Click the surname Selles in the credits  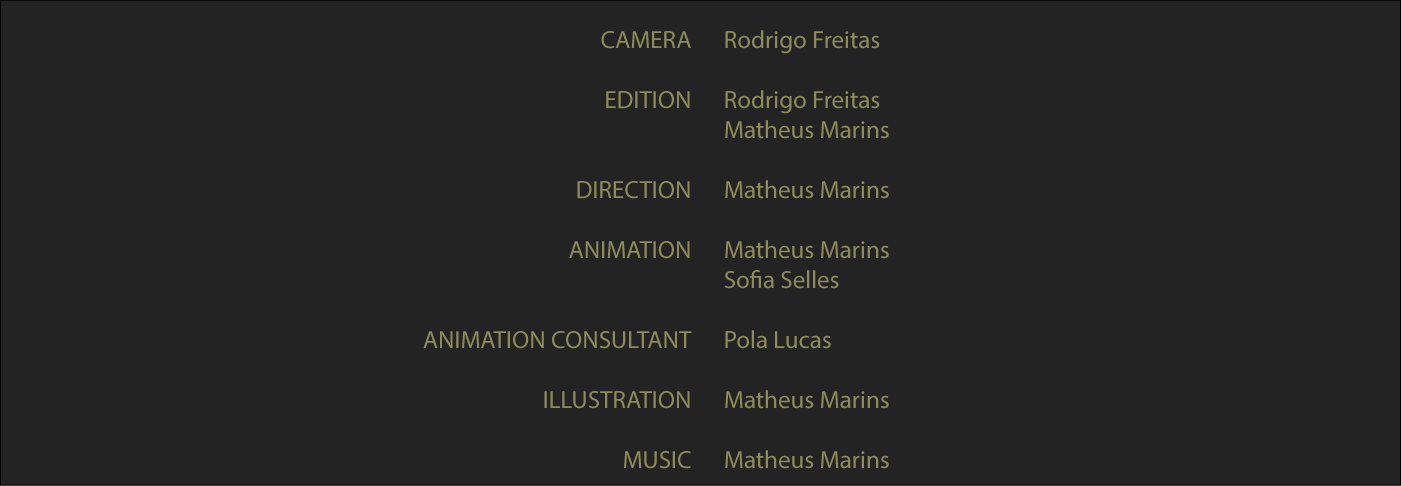(811, 281)
